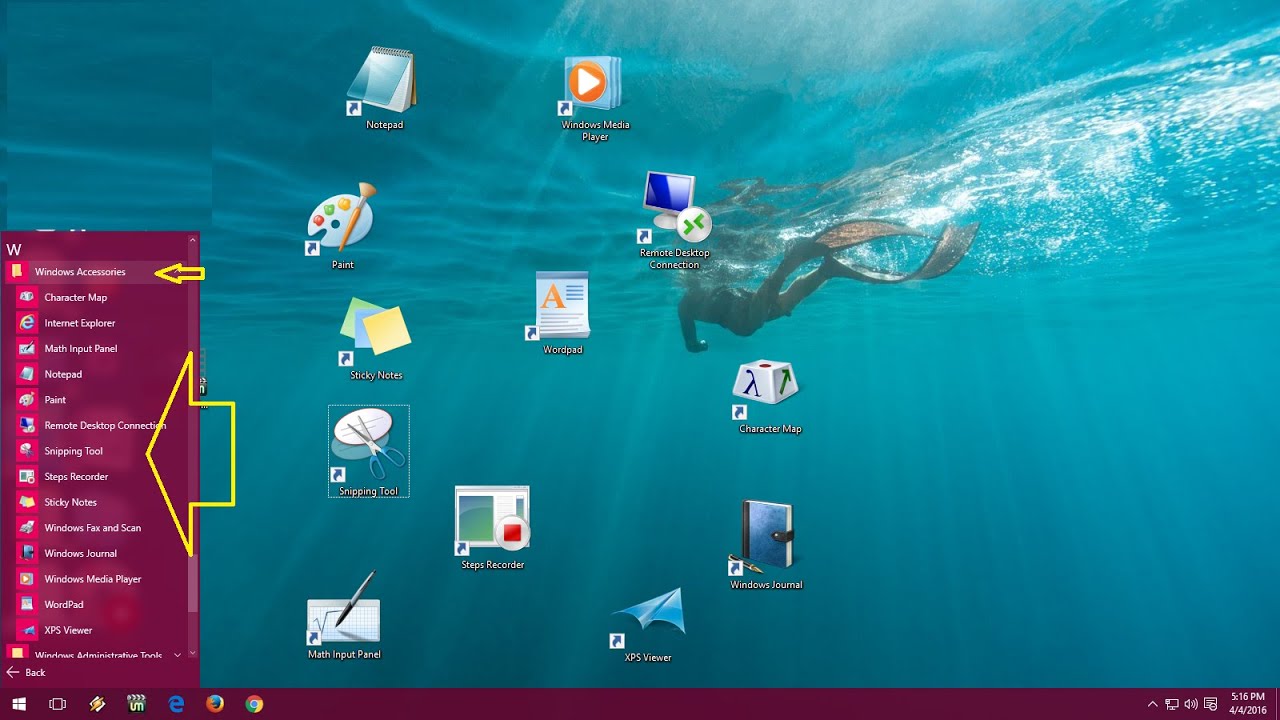
Task: Select the Snipping Tool desktop shortcut
Action: click(368, 451)
